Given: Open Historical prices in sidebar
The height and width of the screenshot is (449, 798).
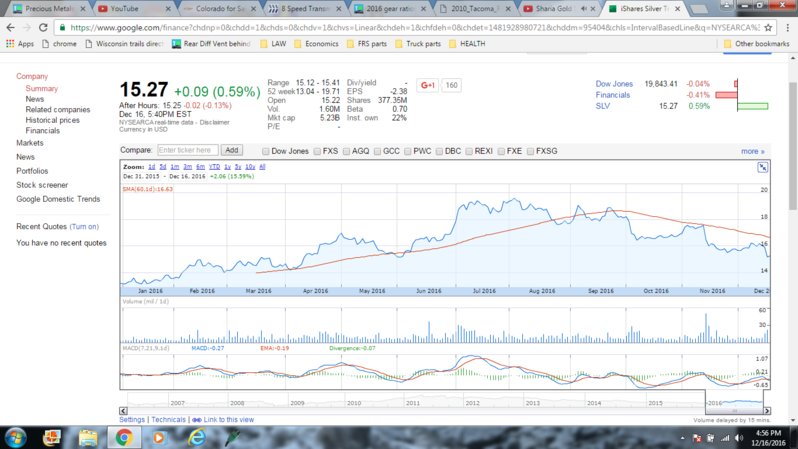Looking at the screenshot, I should pos(52,120).
